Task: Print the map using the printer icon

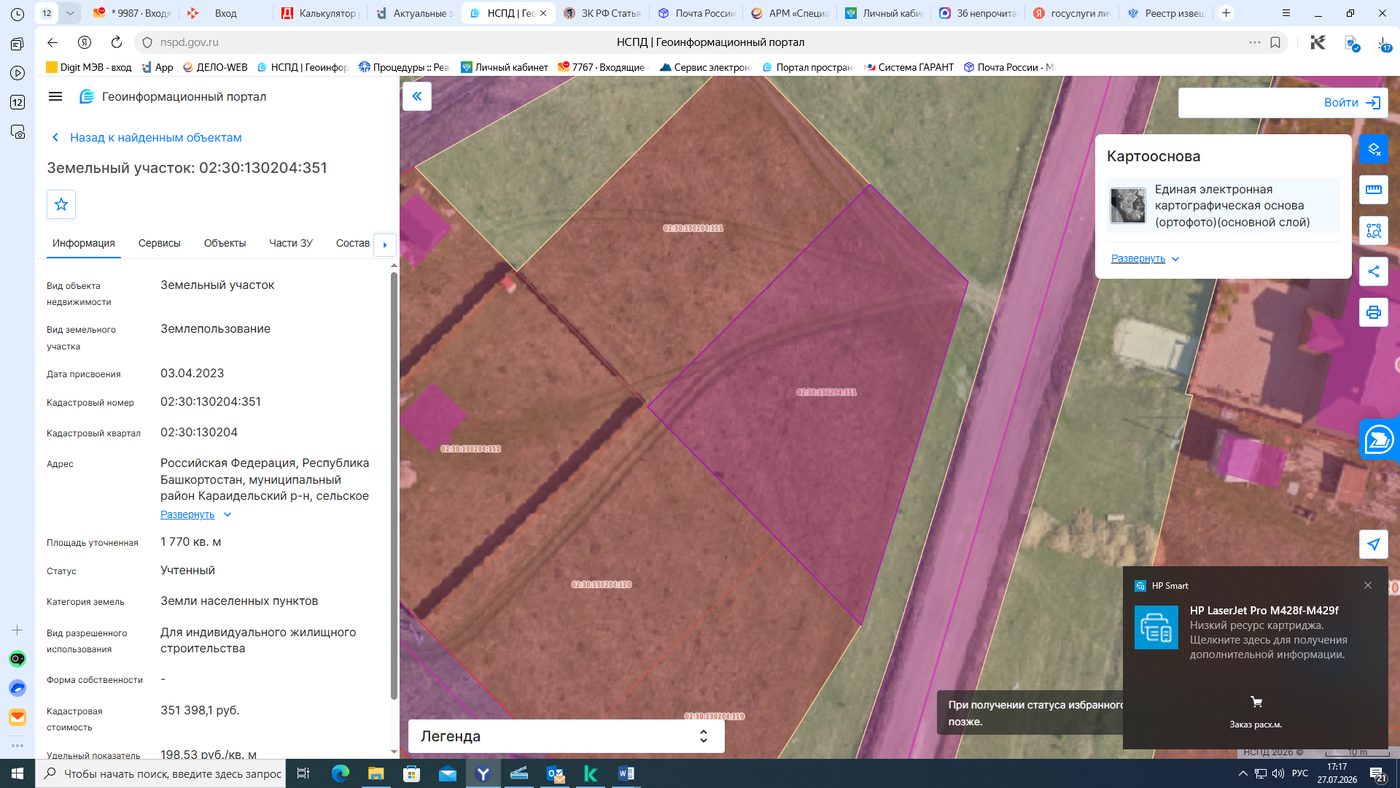Action: pyautogui.click(x=1374, y=312)
